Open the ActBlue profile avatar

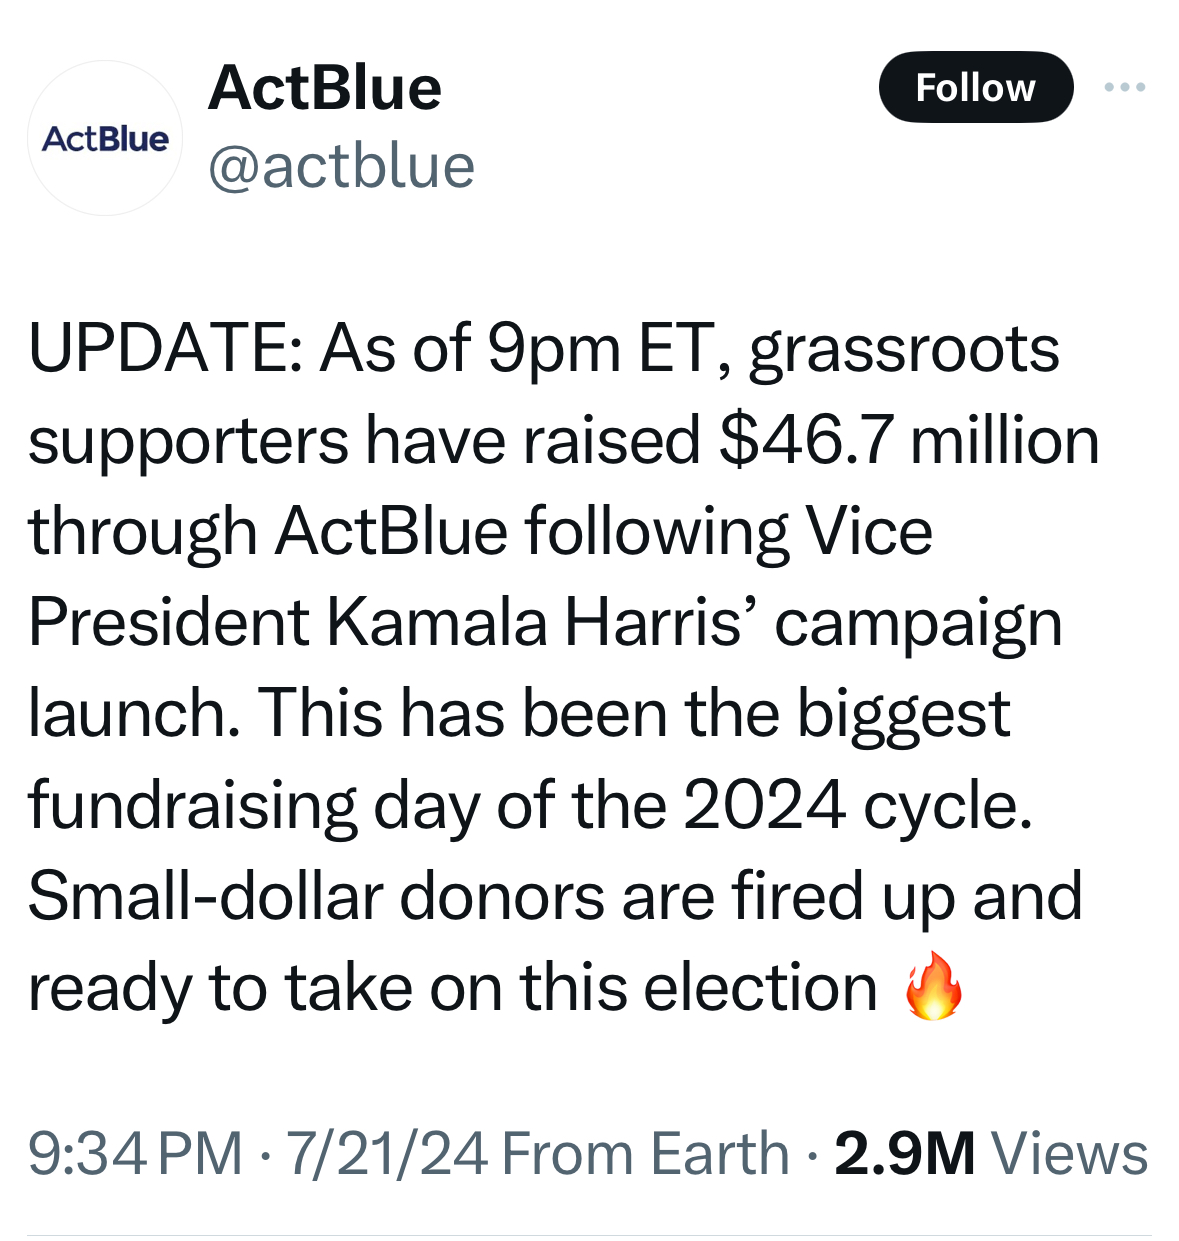coord(105,138)
